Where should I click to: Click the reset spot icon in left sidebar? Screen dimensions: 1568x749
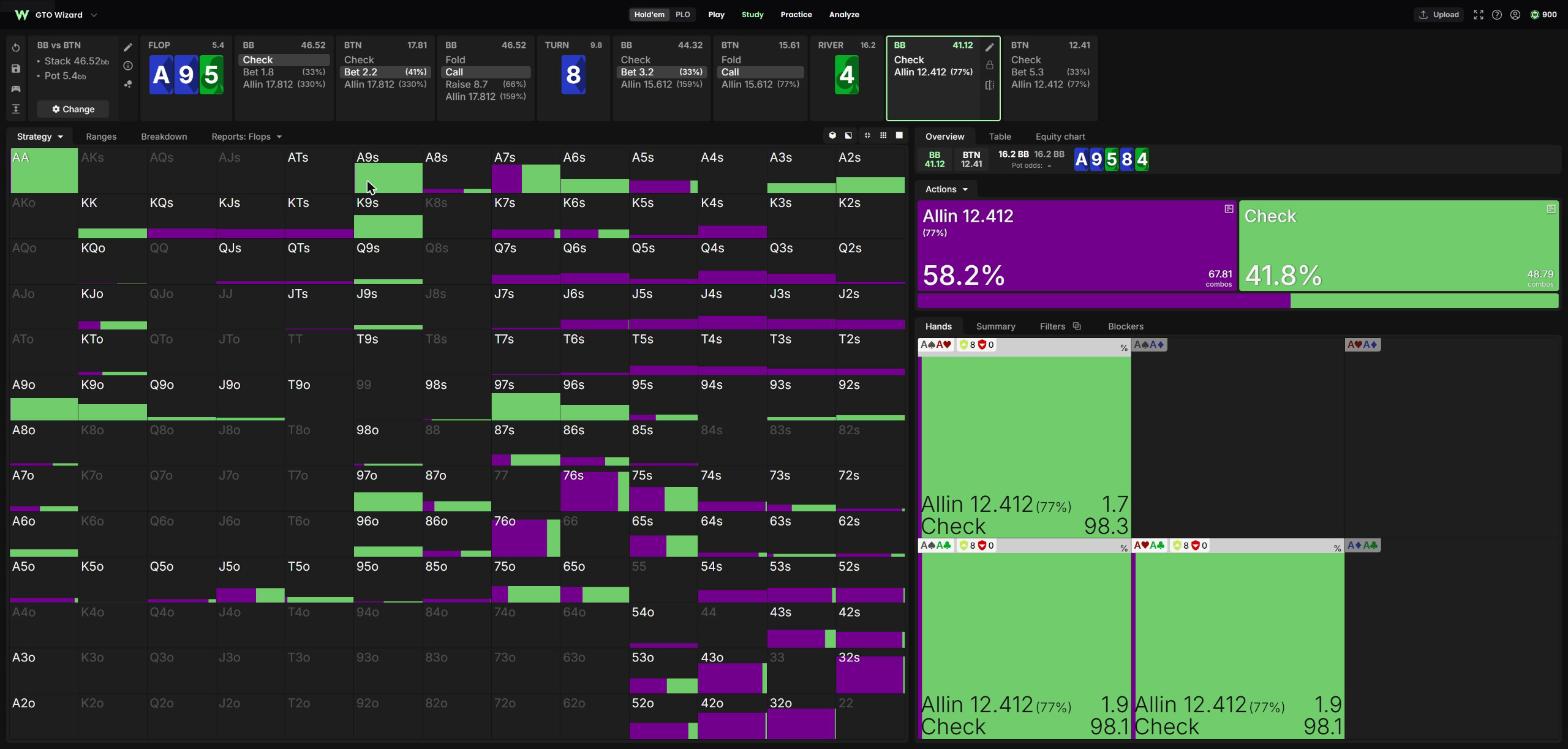(x=16, y=48)
